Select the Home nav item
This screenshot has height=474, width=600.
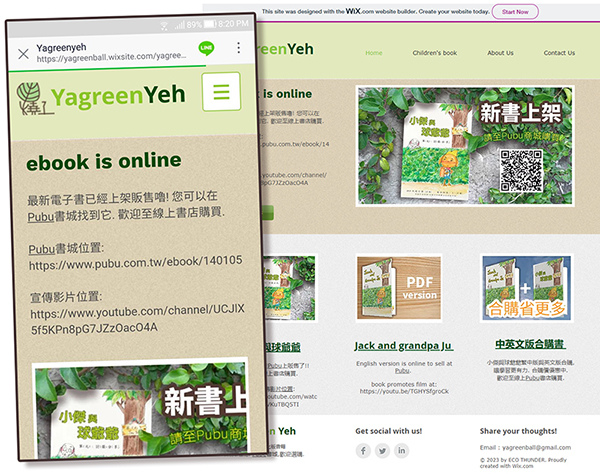374,53
